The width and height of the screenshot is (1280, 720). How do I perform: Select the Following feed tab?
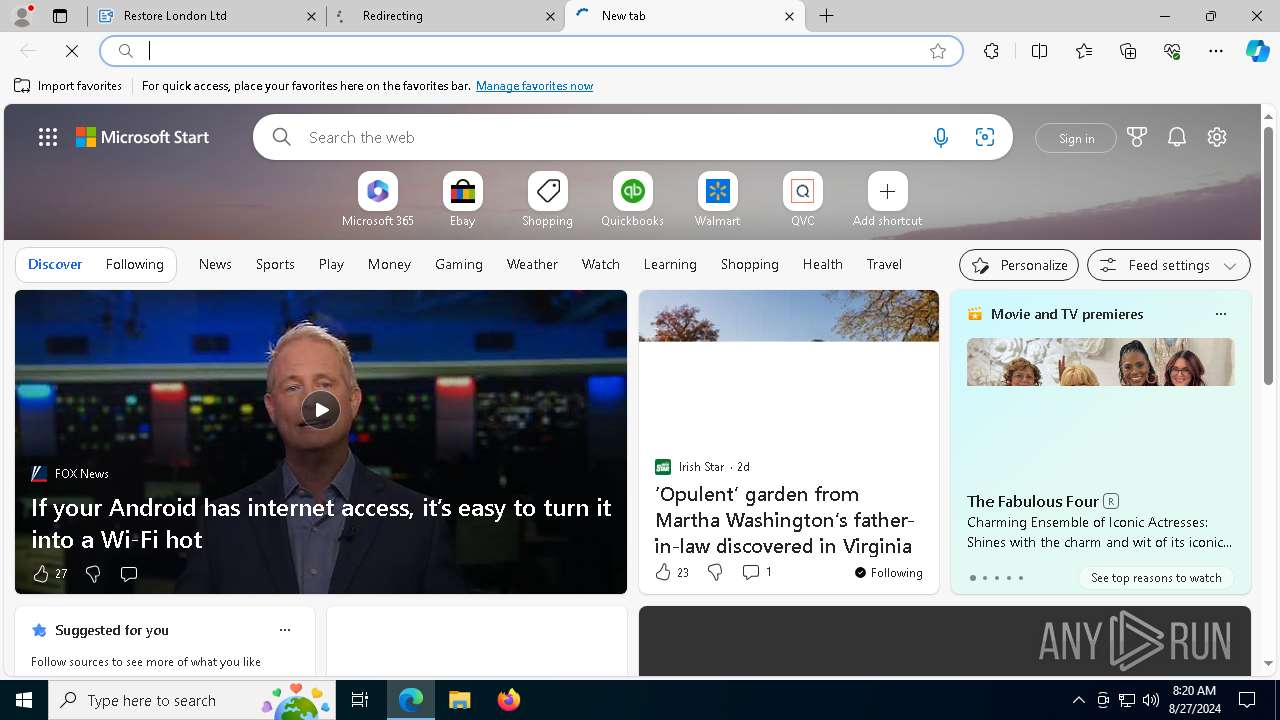[135, 264]
